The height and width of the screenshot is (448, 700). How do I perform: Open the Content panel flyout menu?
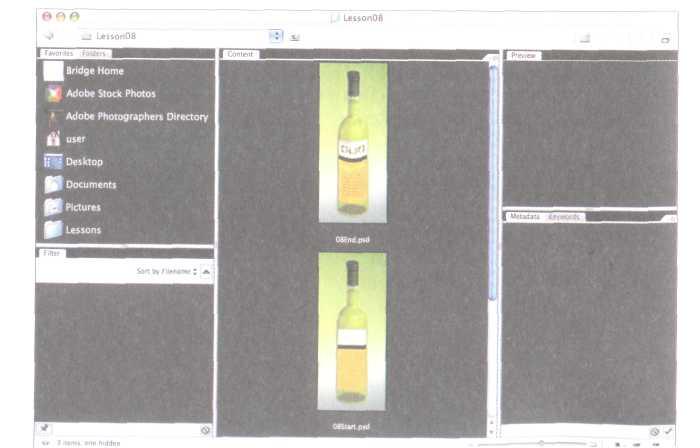coord(492,58)
